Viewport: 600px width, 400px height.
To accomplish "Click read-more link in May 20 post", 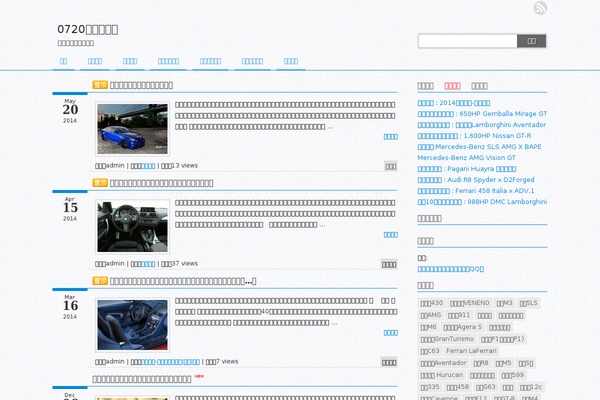I will 391,137.
